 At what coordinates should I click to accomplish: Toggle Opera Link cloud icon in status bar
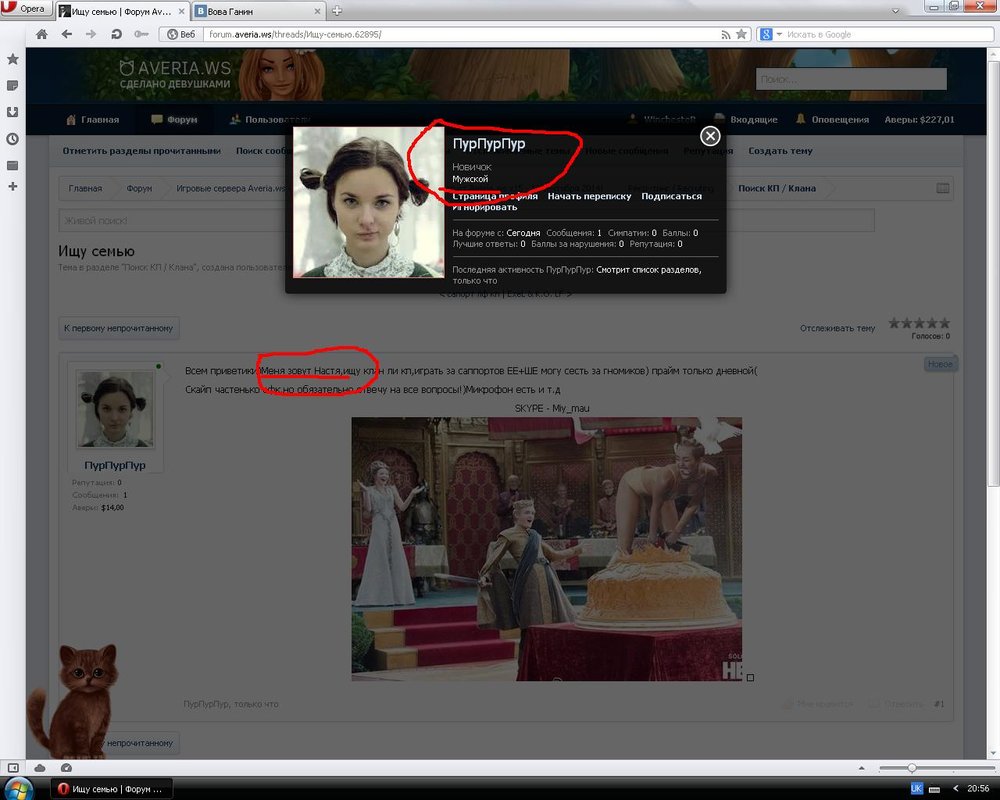coord(40,767)
